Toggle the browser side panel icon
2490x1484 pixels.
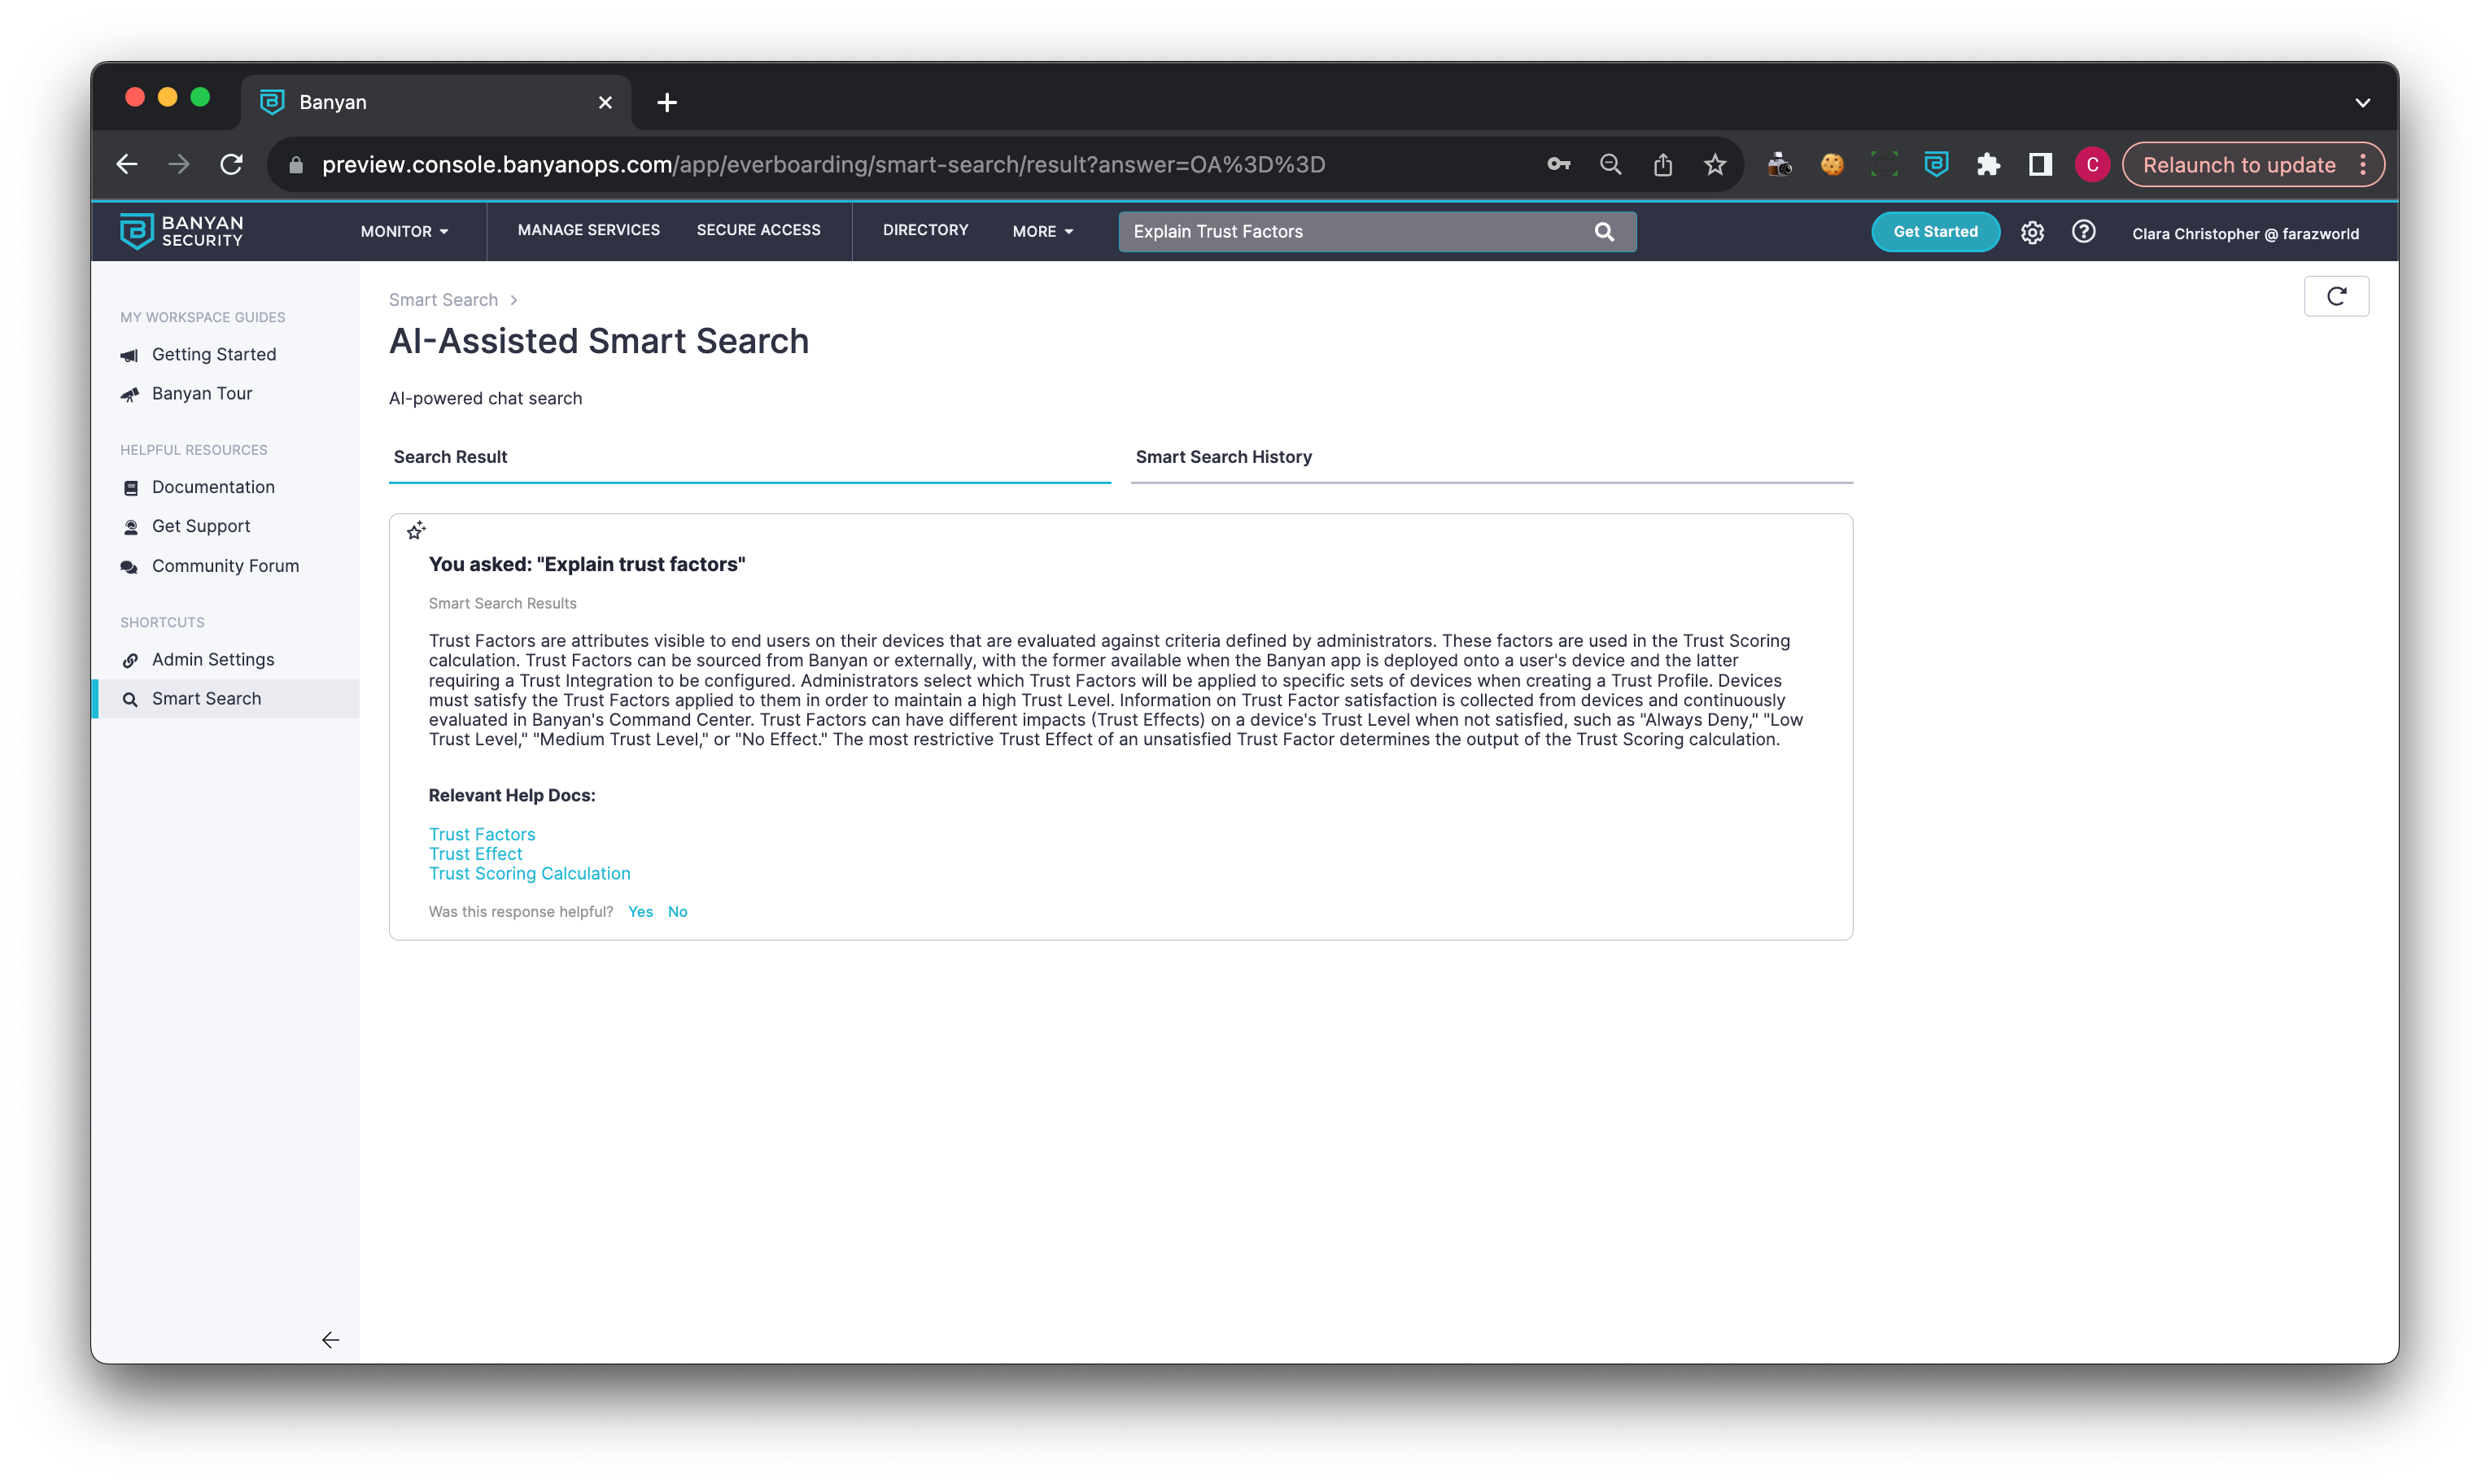2039,165
